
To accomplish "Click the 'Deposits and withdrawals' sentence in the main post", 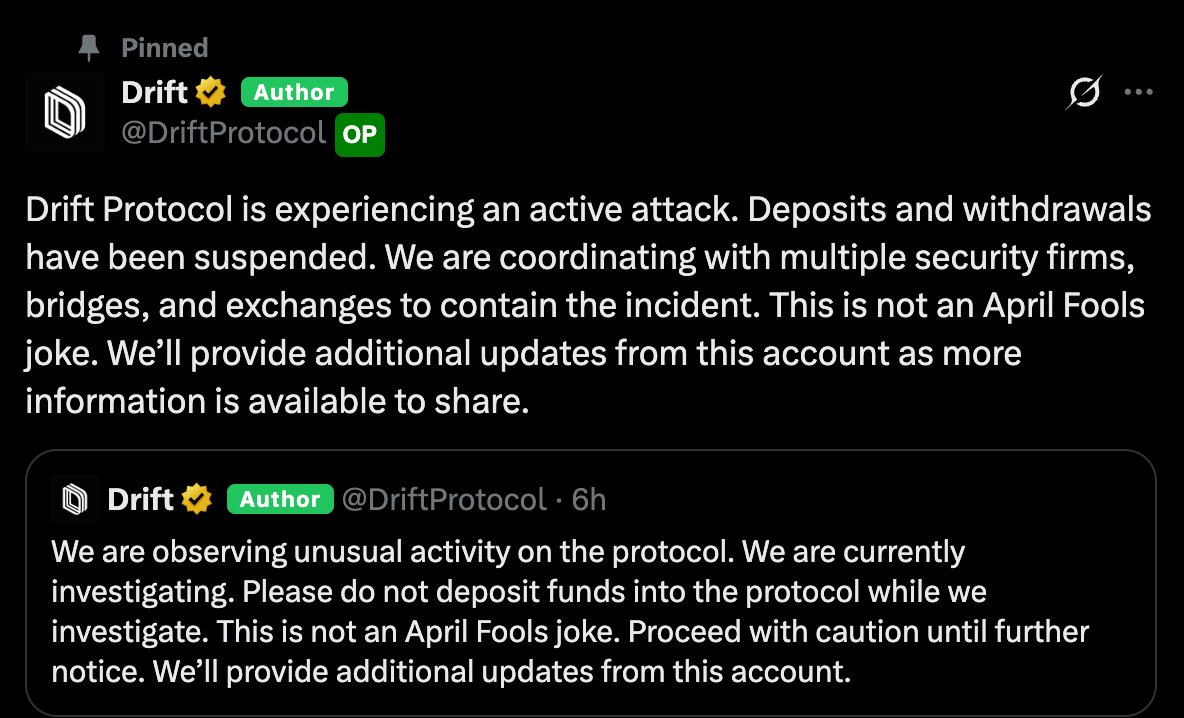I will pyautogui.click(x=918, y=212).
